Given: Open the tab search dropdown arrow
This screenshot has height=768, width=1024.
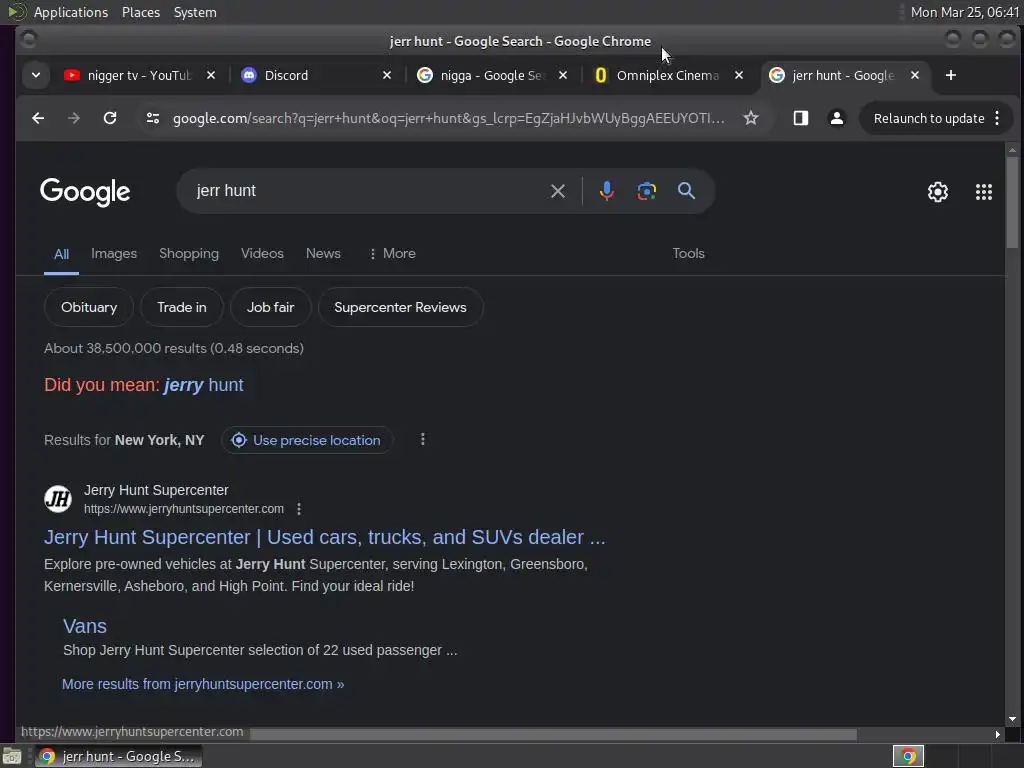Looking at the screenshot, I should (36, 75).
